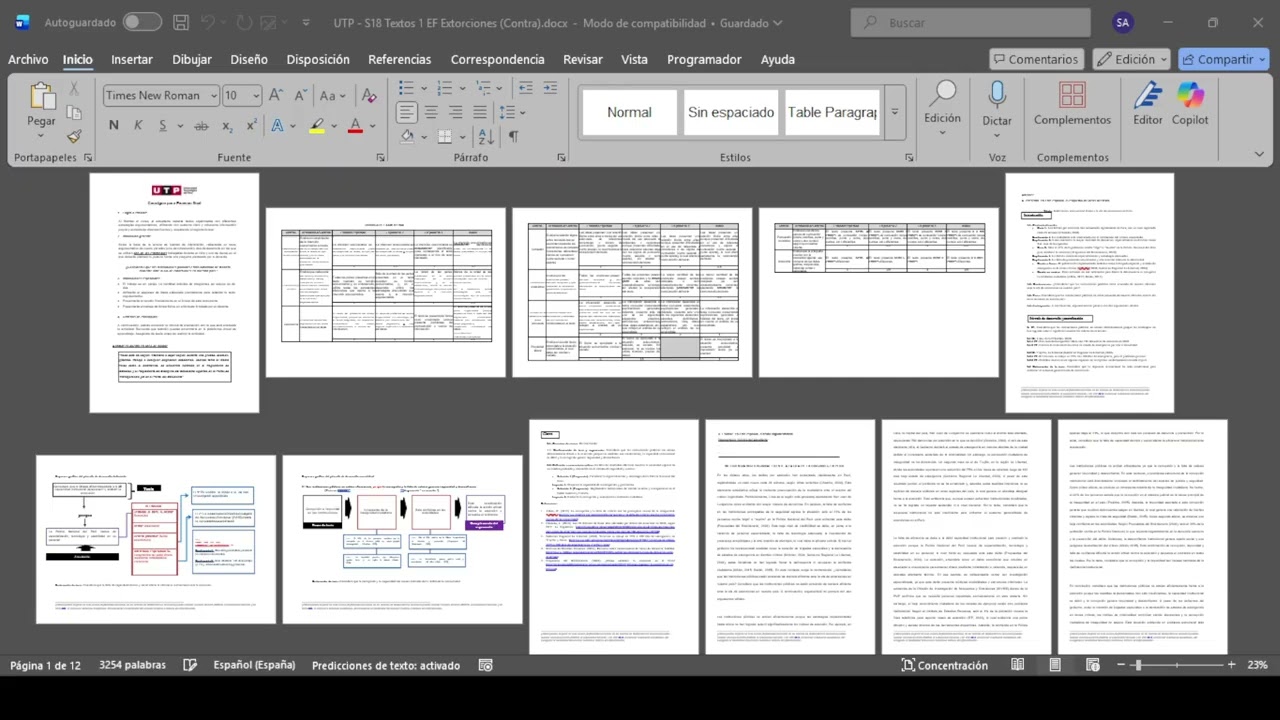Switch to the Referencias tab
This screenshot has height=720, width=1280.
(x=400, y=59)
